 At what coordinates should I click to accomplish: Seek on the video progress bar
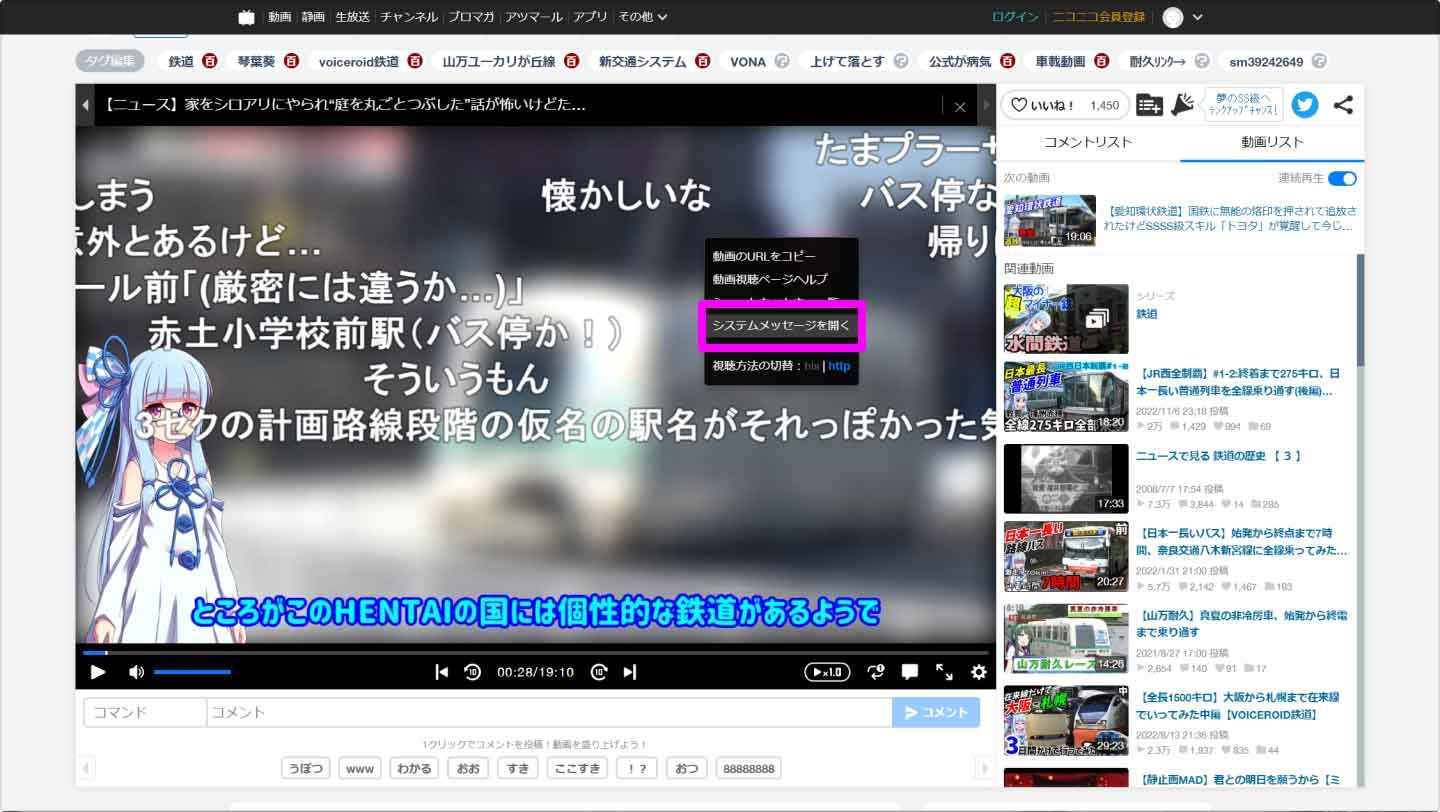coord(535,653)
